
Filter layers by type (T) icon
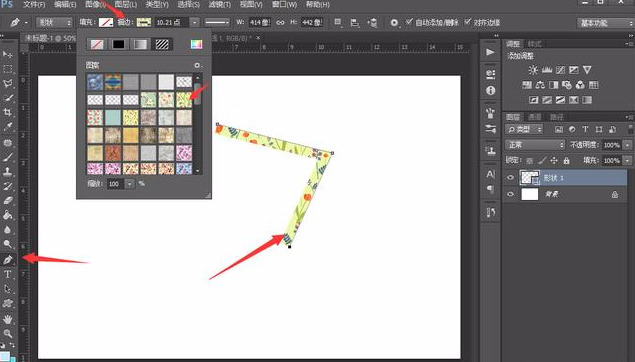[585, 130]
